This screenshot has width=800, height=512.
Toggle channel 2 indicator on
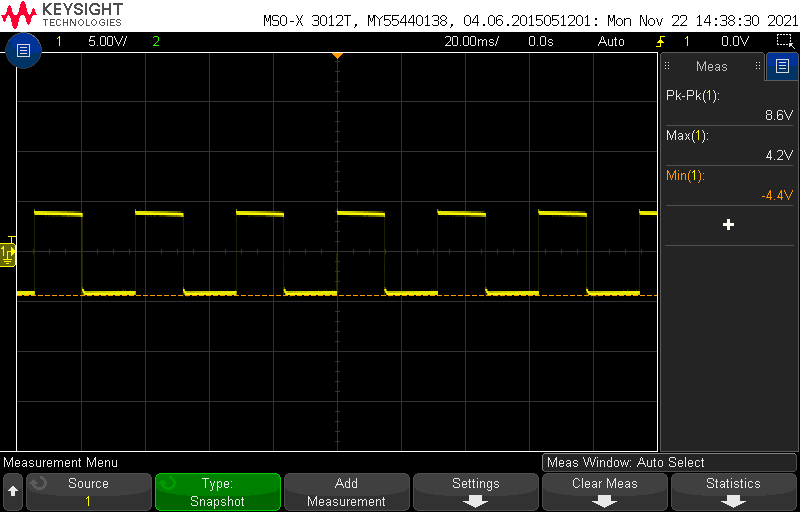coord(156,42)
